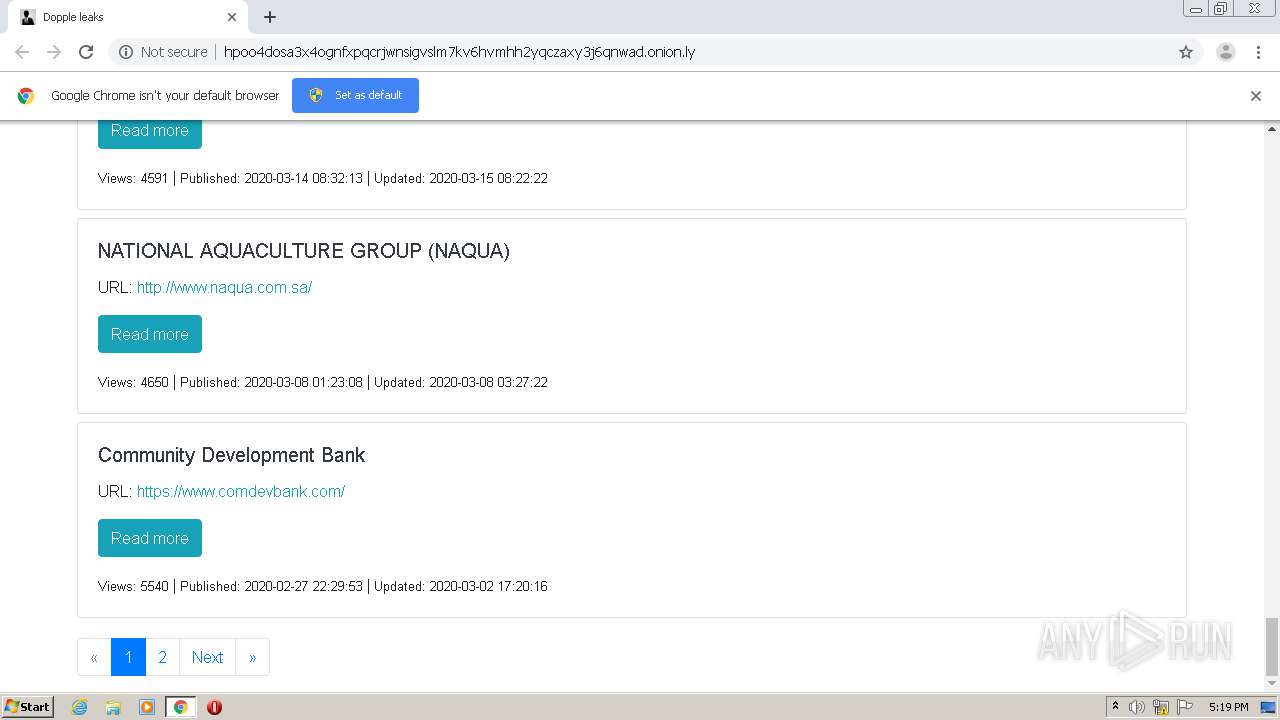Read more about NATIONAL AQUACULTURE GROUP

(x=150, y=334)
